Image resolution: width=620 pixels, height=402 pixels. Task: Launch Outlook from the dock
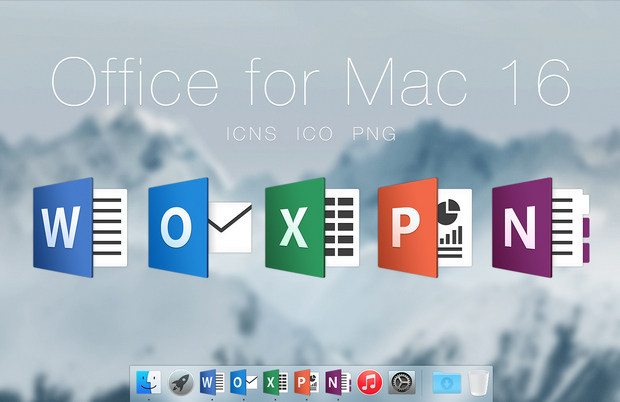[x=244, y=382]
